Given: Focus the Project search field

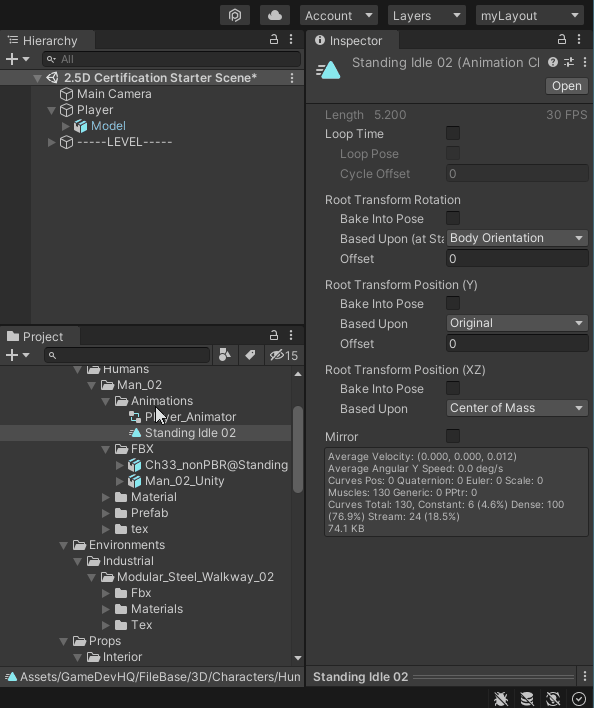Looking at the screenshot, I should point(127,355).
